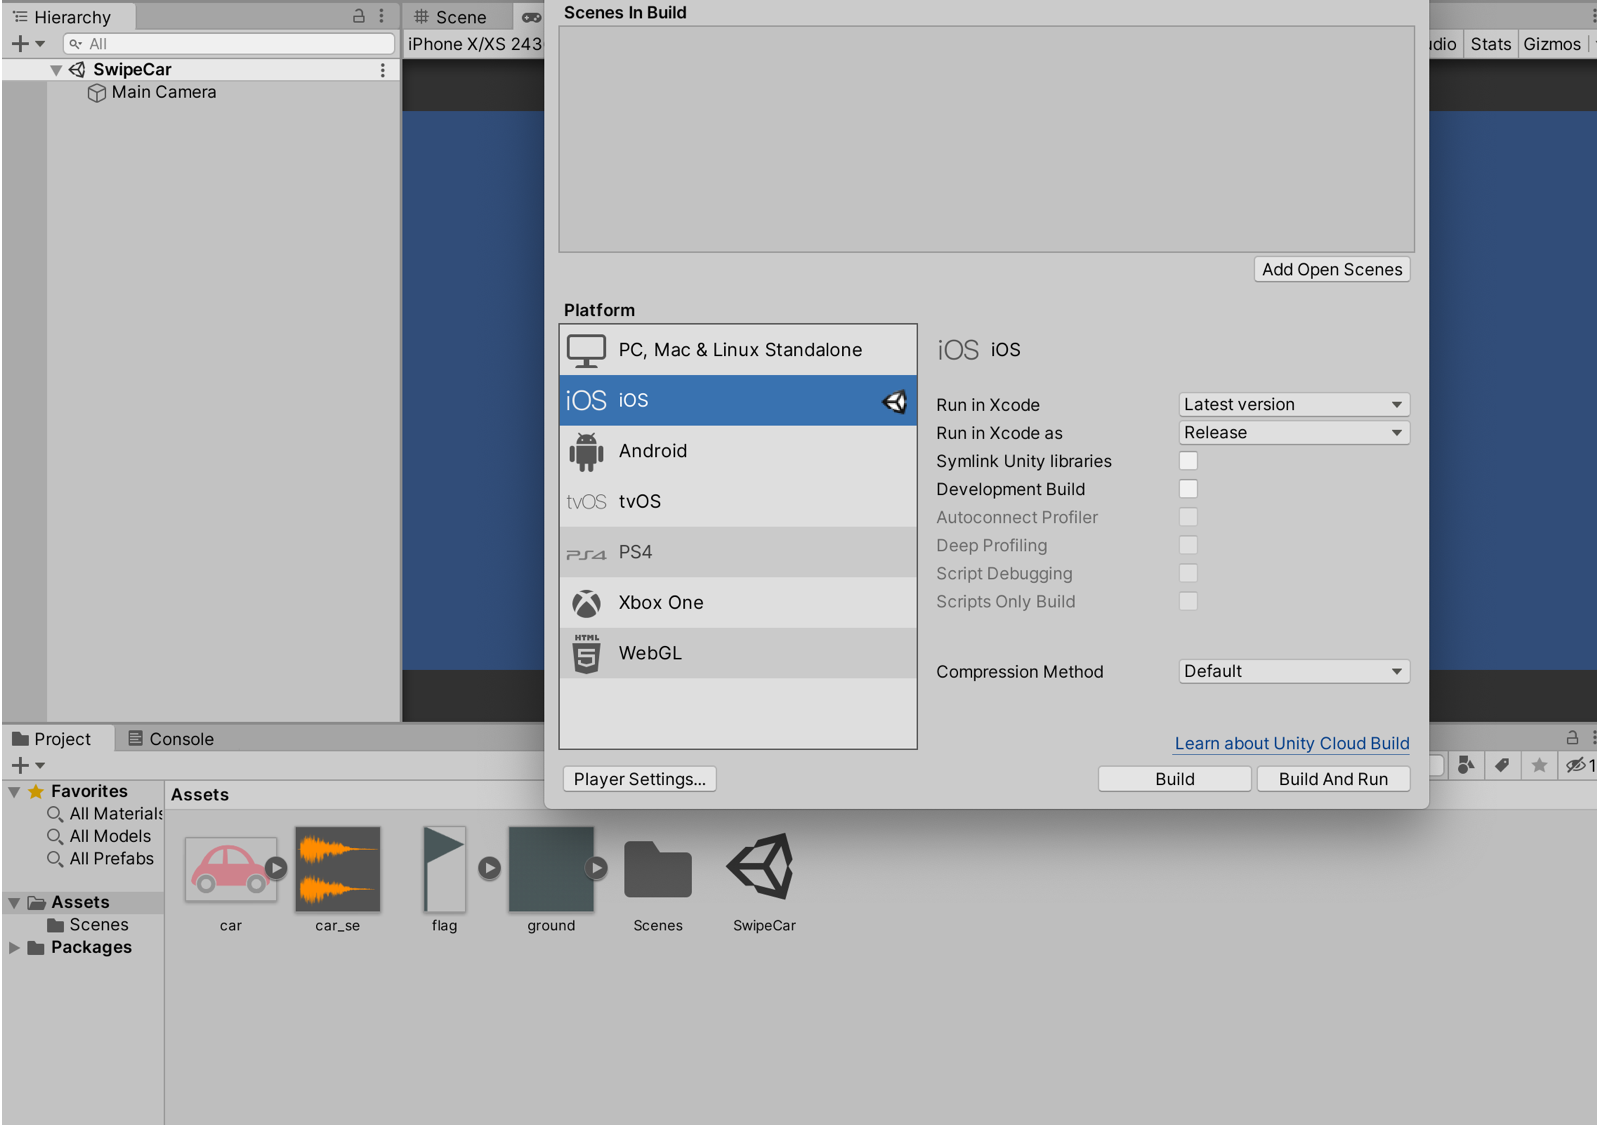1597x1125 pixels.
Task: Switch to the Scene tab
Action: [x=451, y=17]
